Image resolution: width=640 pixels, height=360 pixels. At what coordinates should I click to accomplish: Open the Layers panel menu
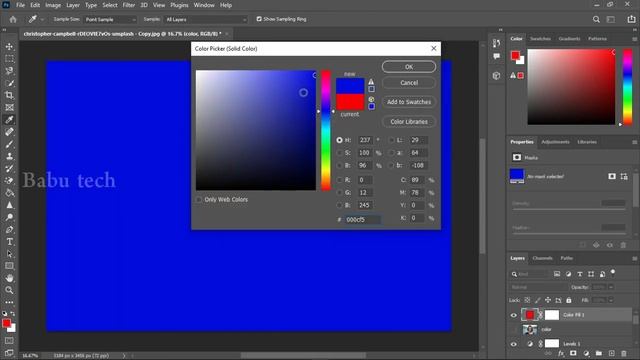635,258
